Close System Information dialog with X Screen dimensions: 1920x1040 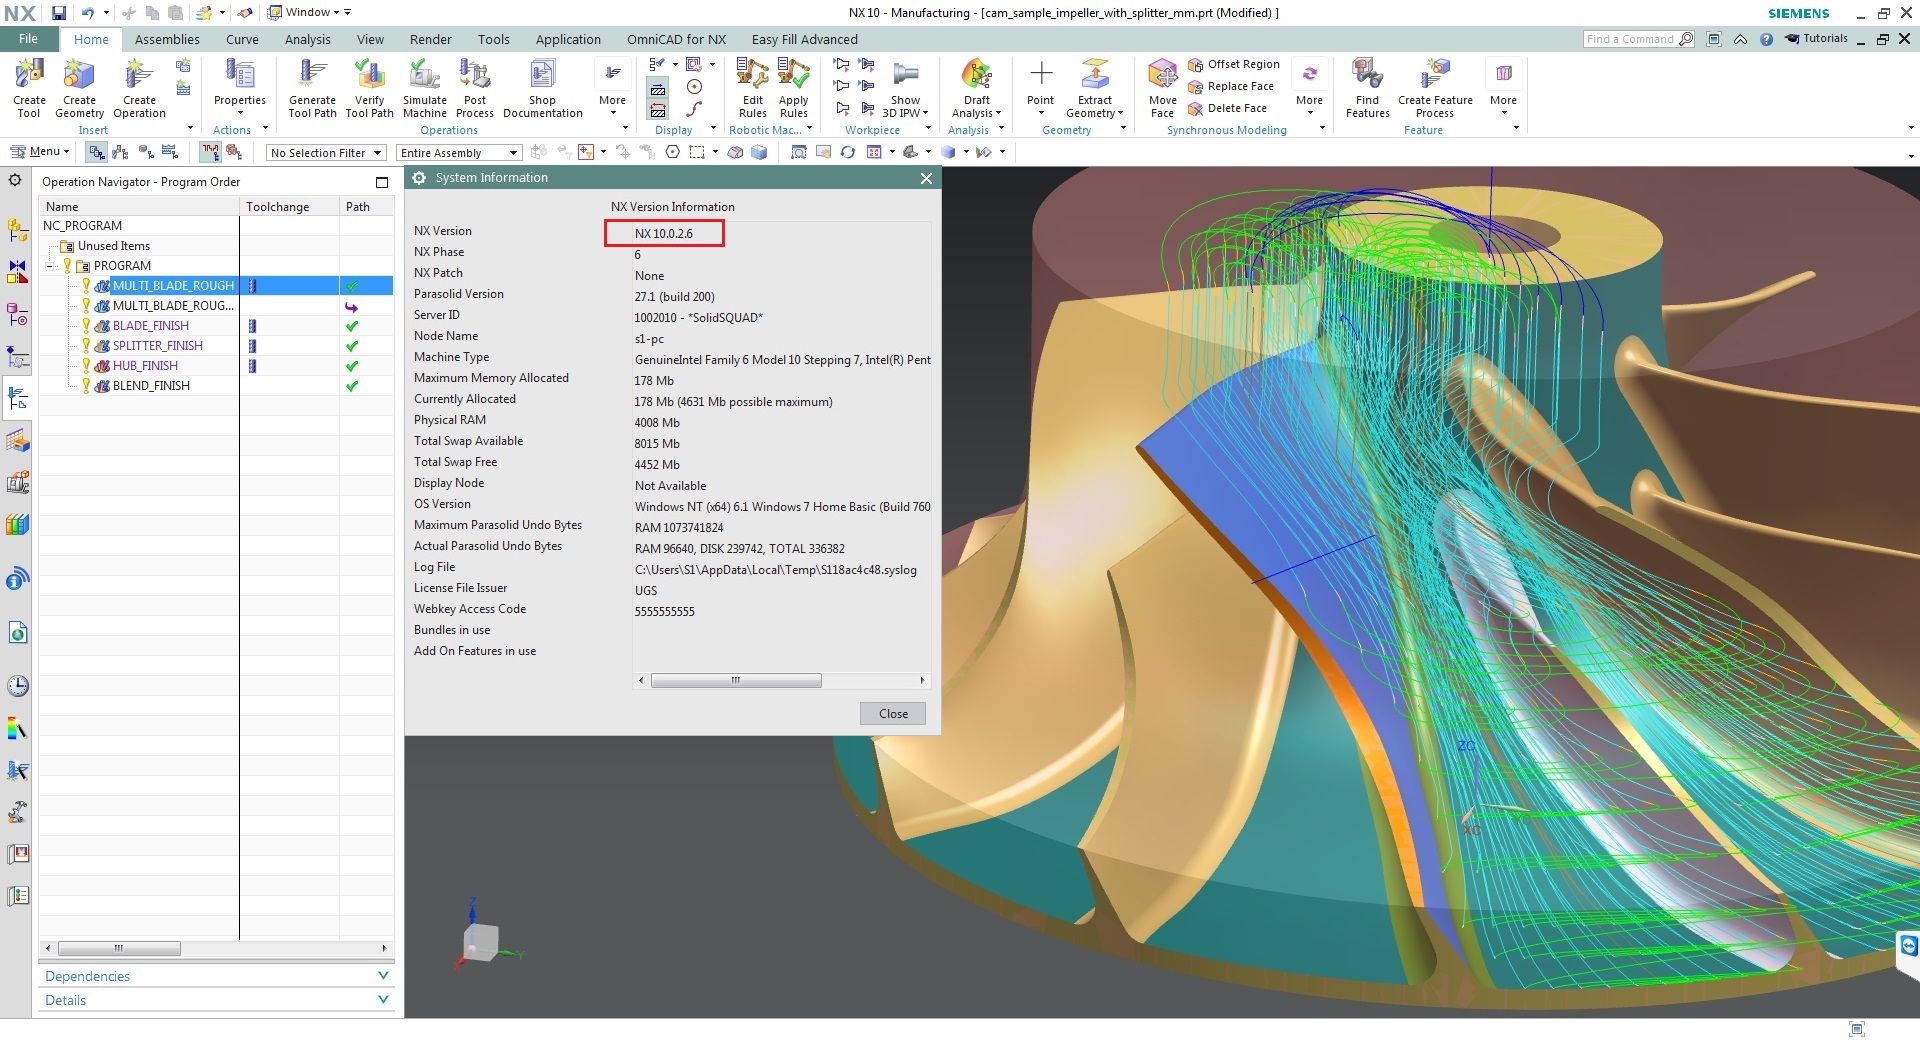[926, 178]
